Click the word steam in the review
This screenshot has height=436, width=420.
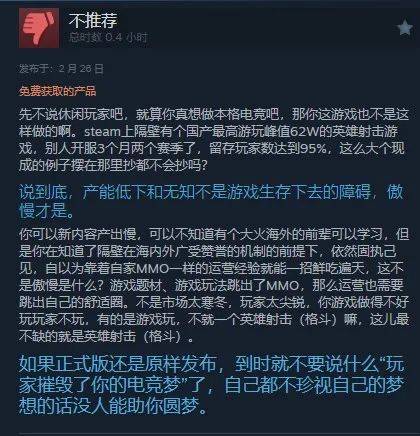pos(103,132)
